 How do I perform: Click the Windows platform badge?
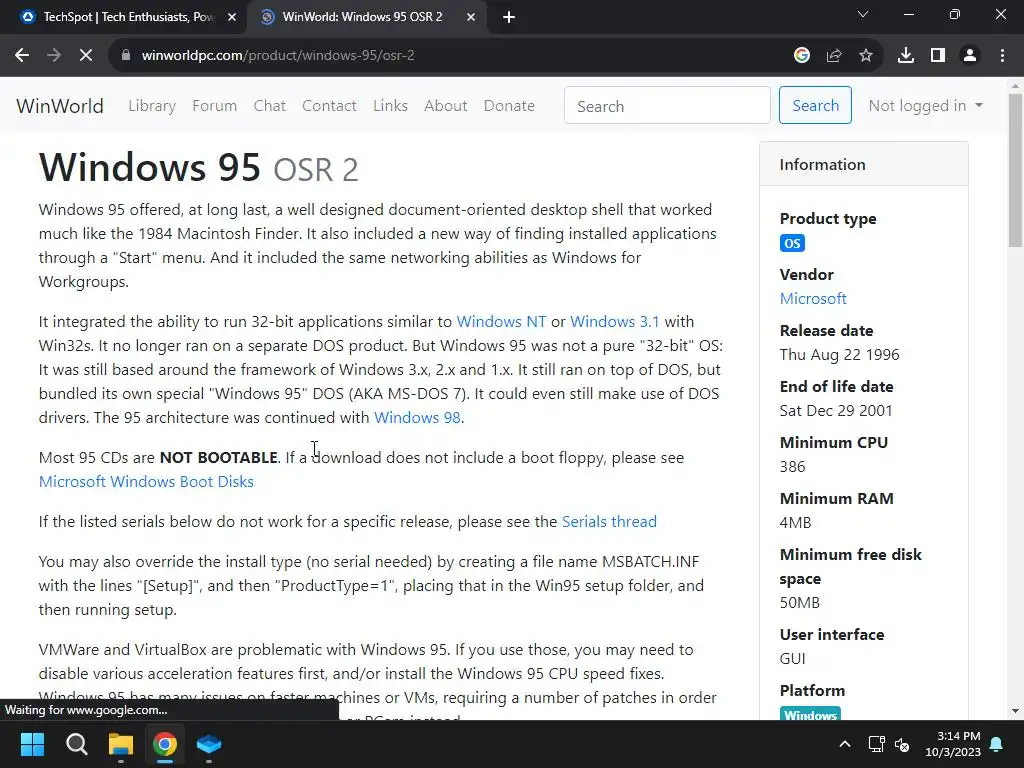pos(810,714)
